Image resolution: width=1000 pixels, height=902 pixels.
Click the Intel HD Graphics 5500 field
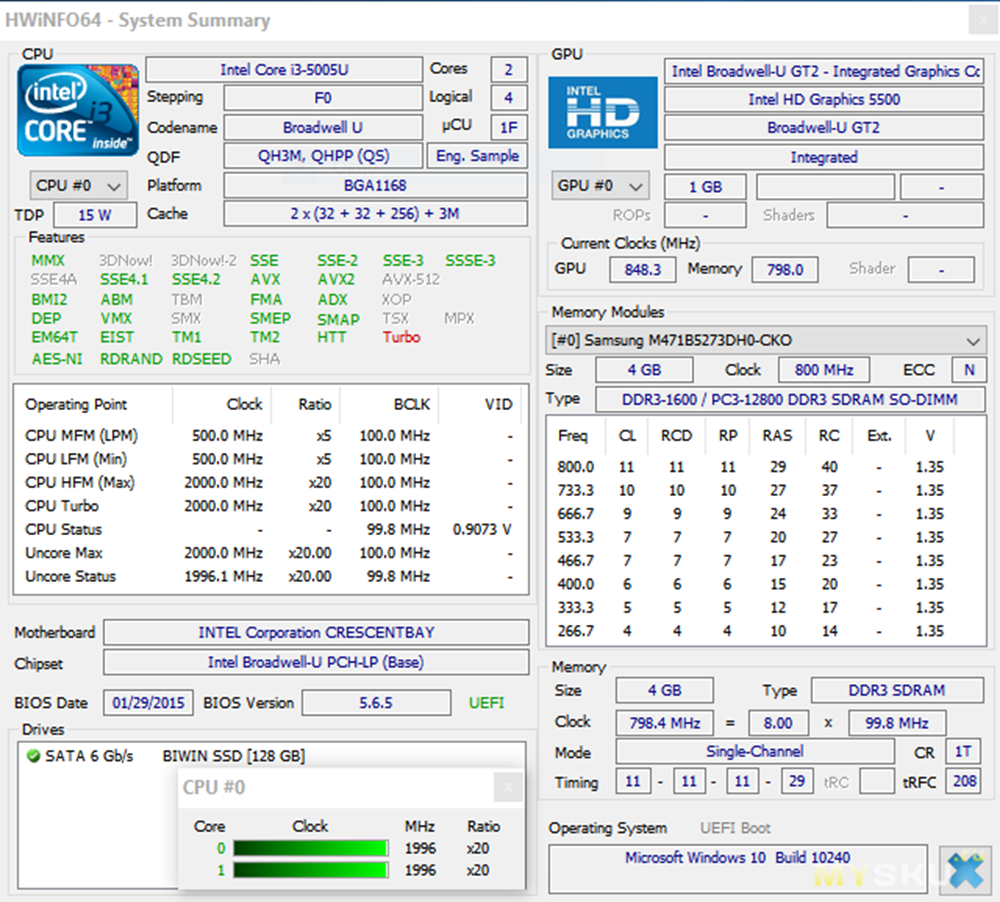click(823, 99)
